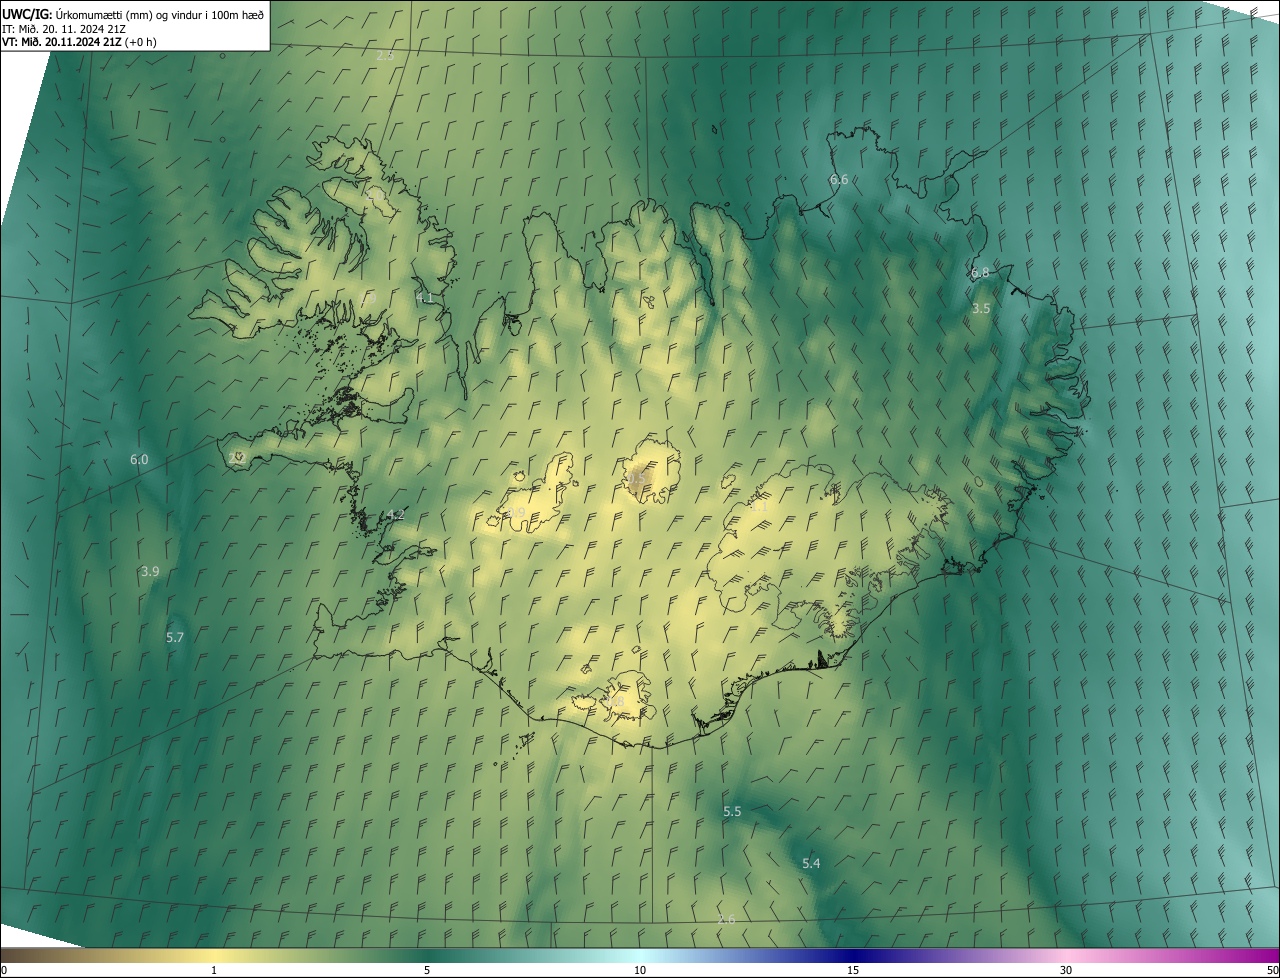The height and width of the screenshot is (978, 1280).
Task: Click the 5.7 value label on the map
Action: [x=175, y=637]
